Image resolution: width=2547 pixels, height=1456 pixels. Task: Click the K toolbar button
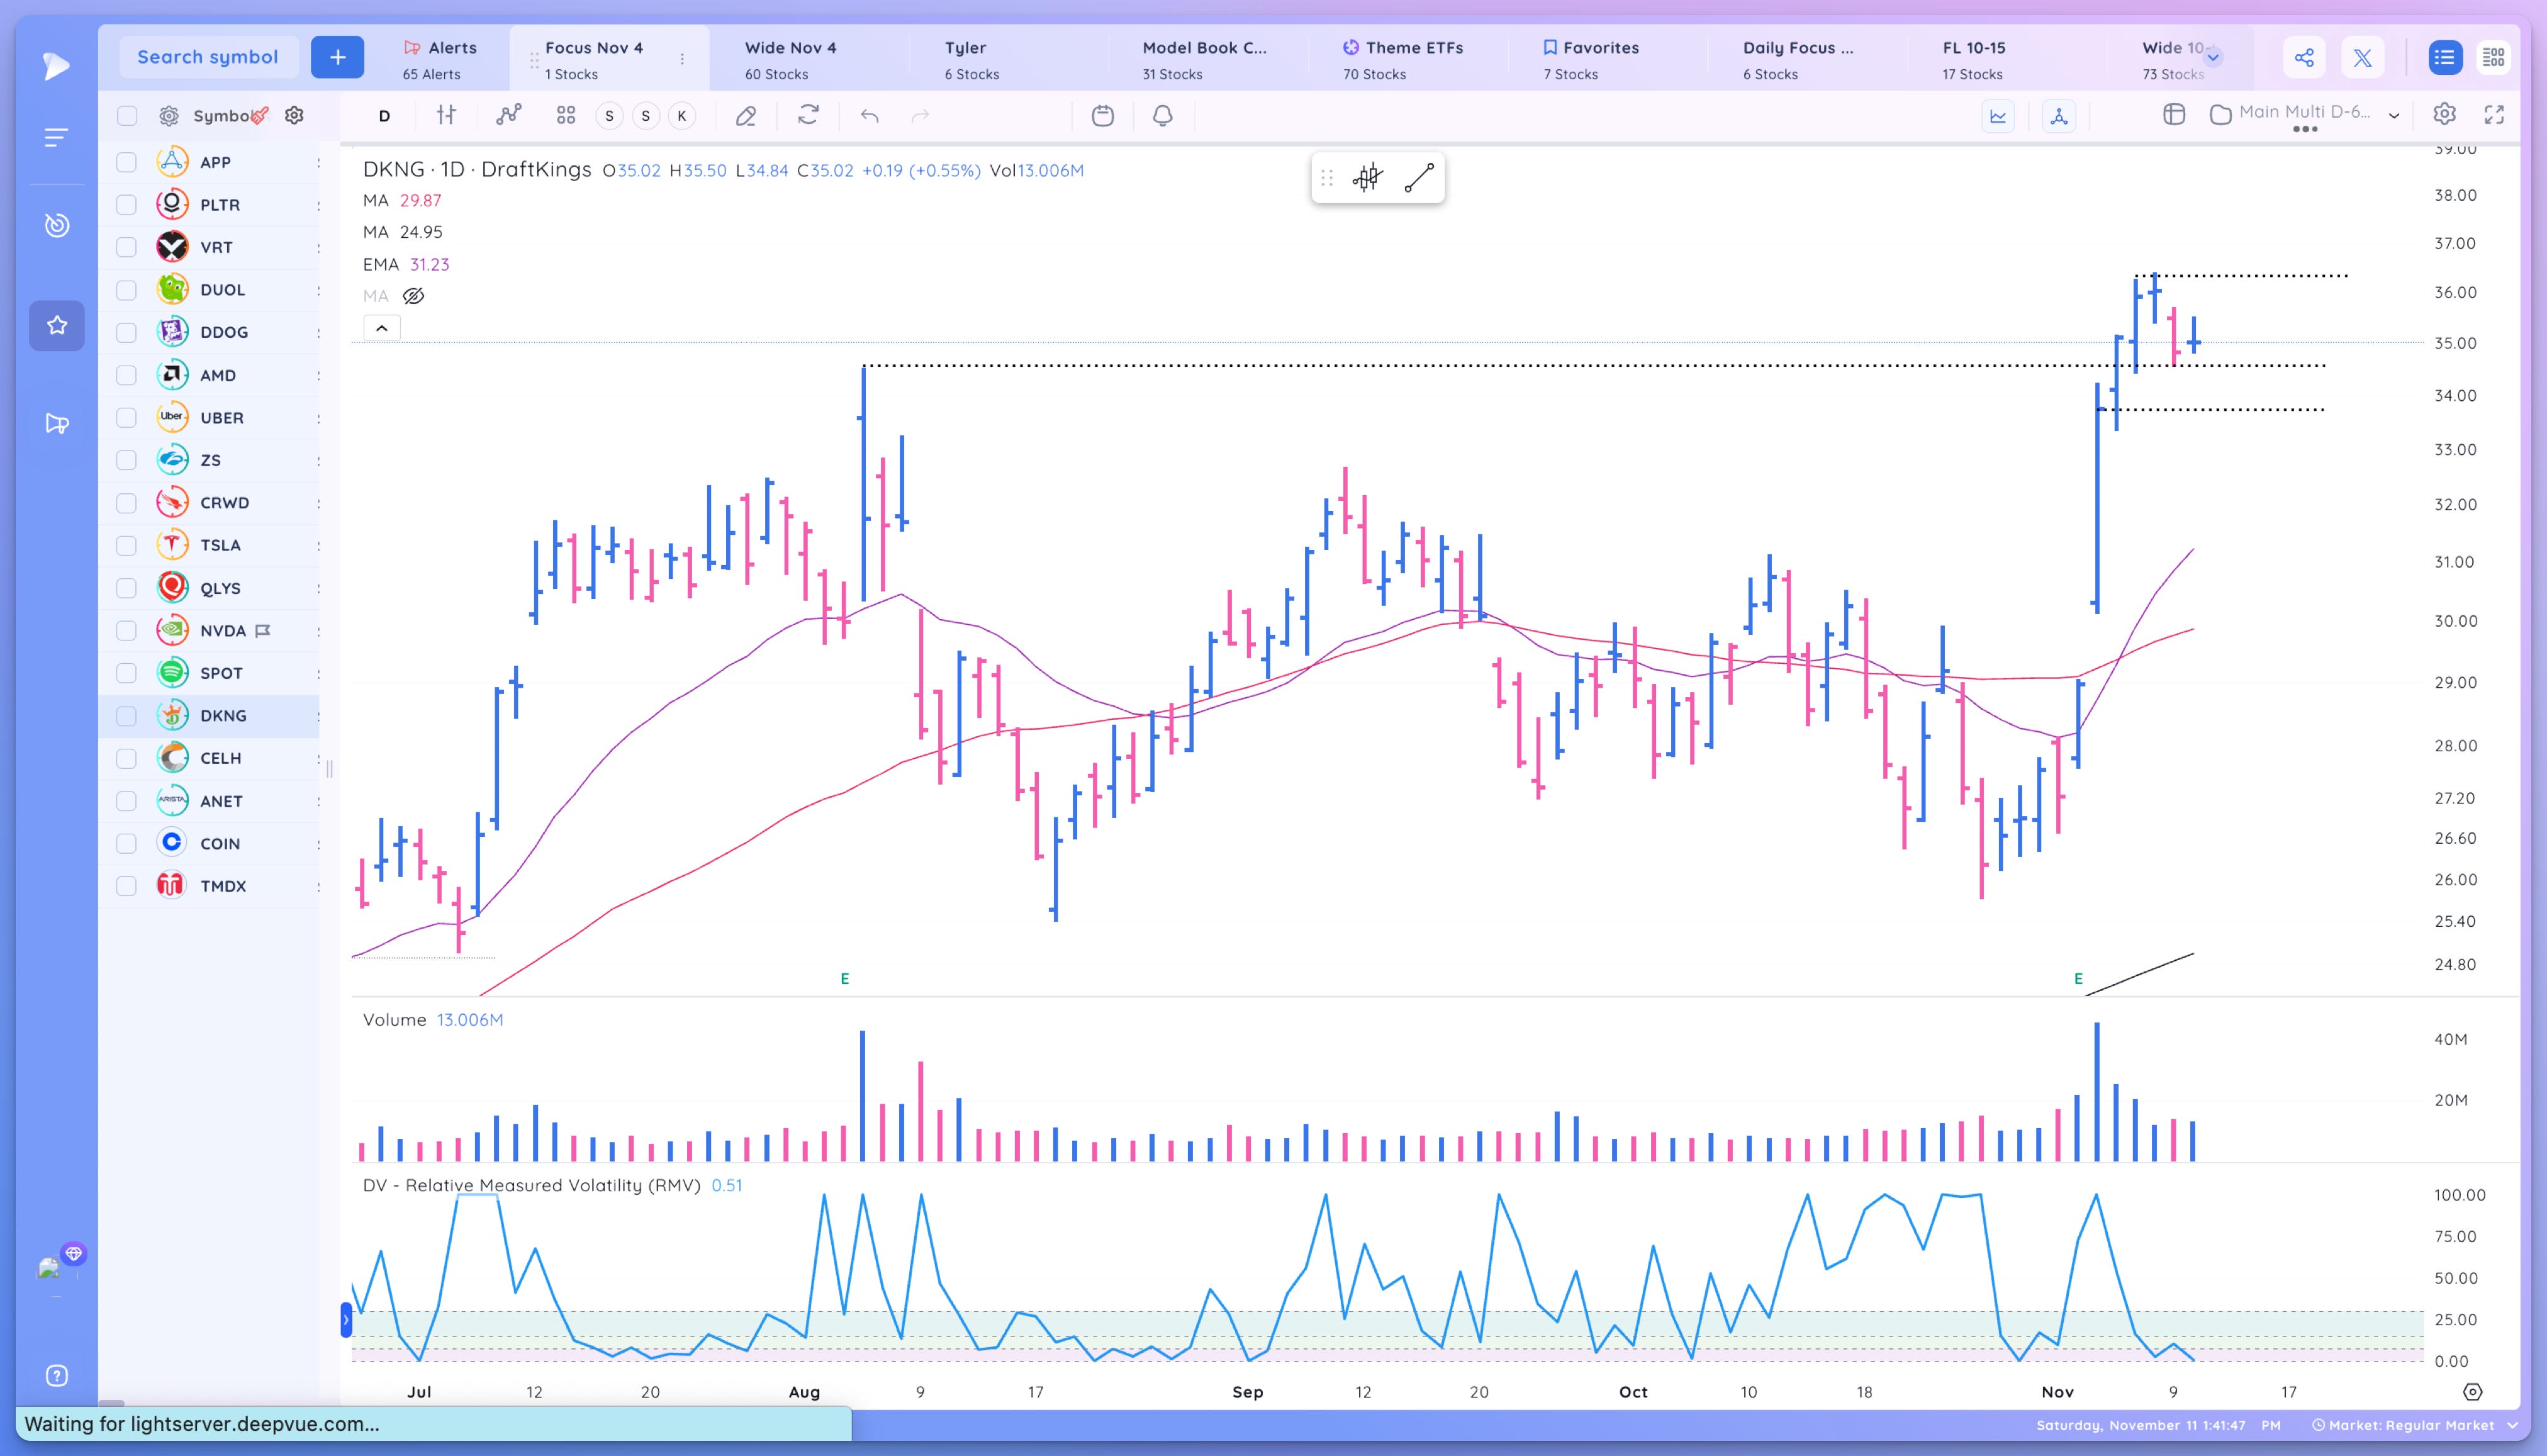[x=682, y=116]
